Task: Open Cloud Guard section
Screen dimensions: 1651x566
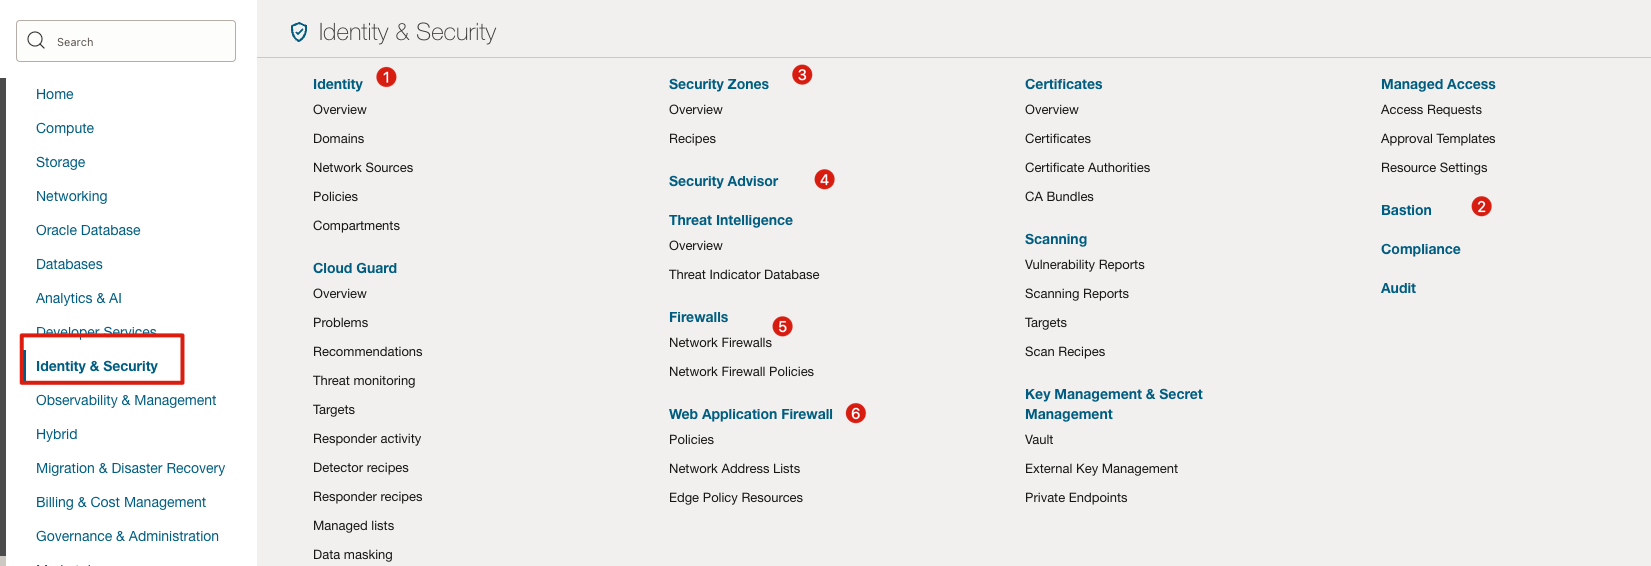Action: pyautogui.click(x=355, y=268)
